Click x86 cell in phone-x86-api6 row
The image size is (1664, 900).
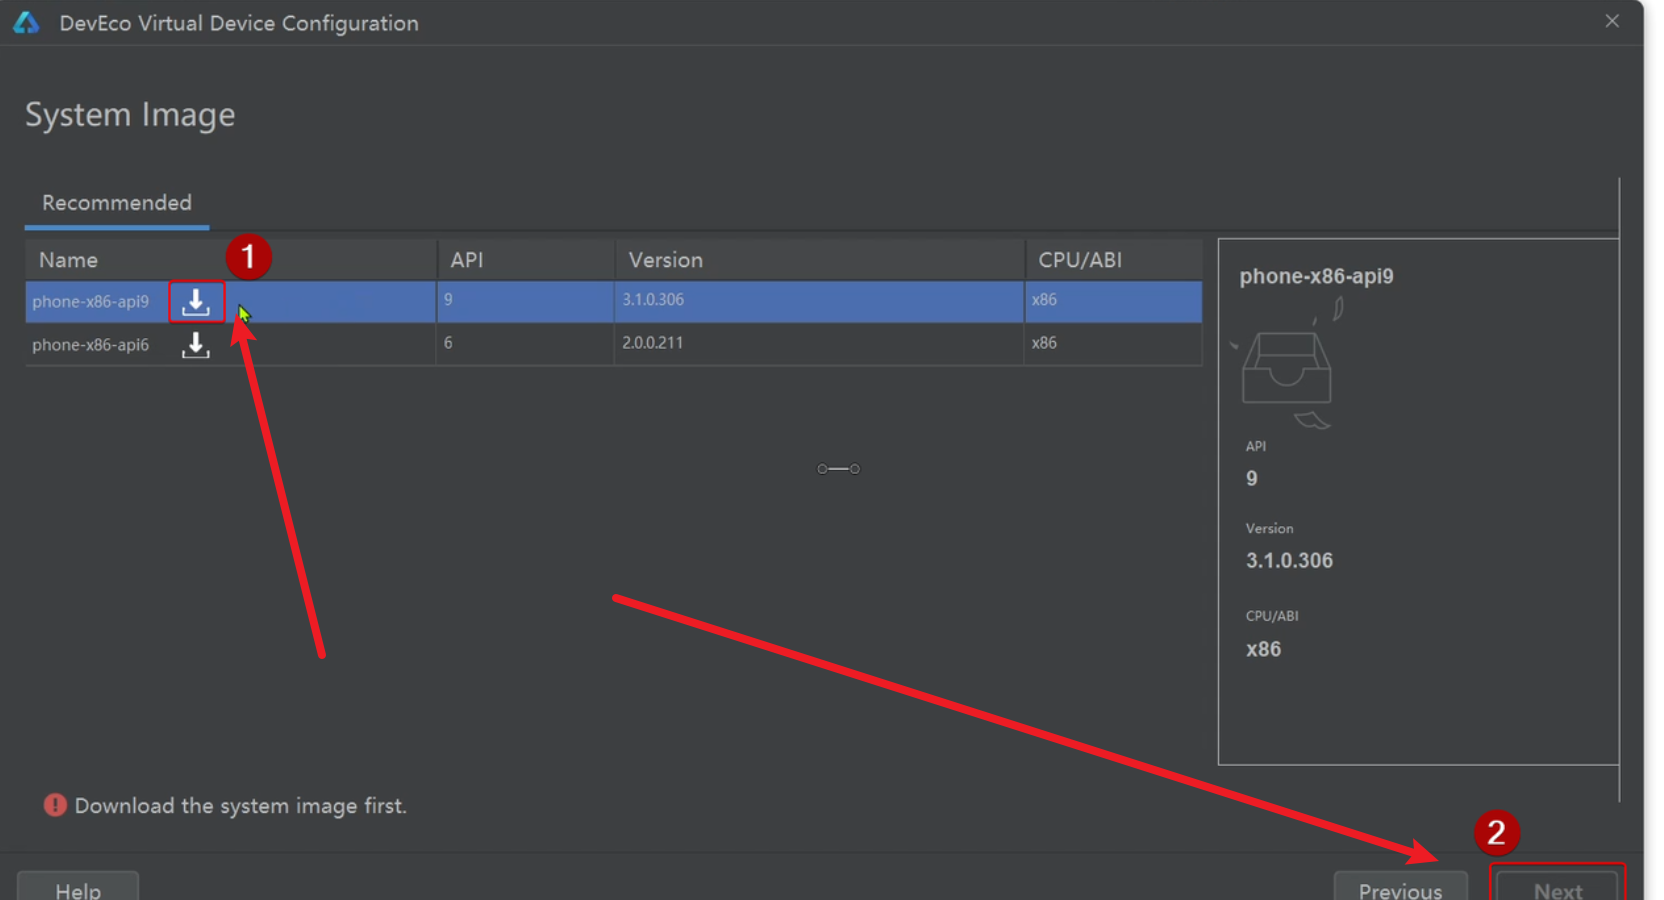1044,342
